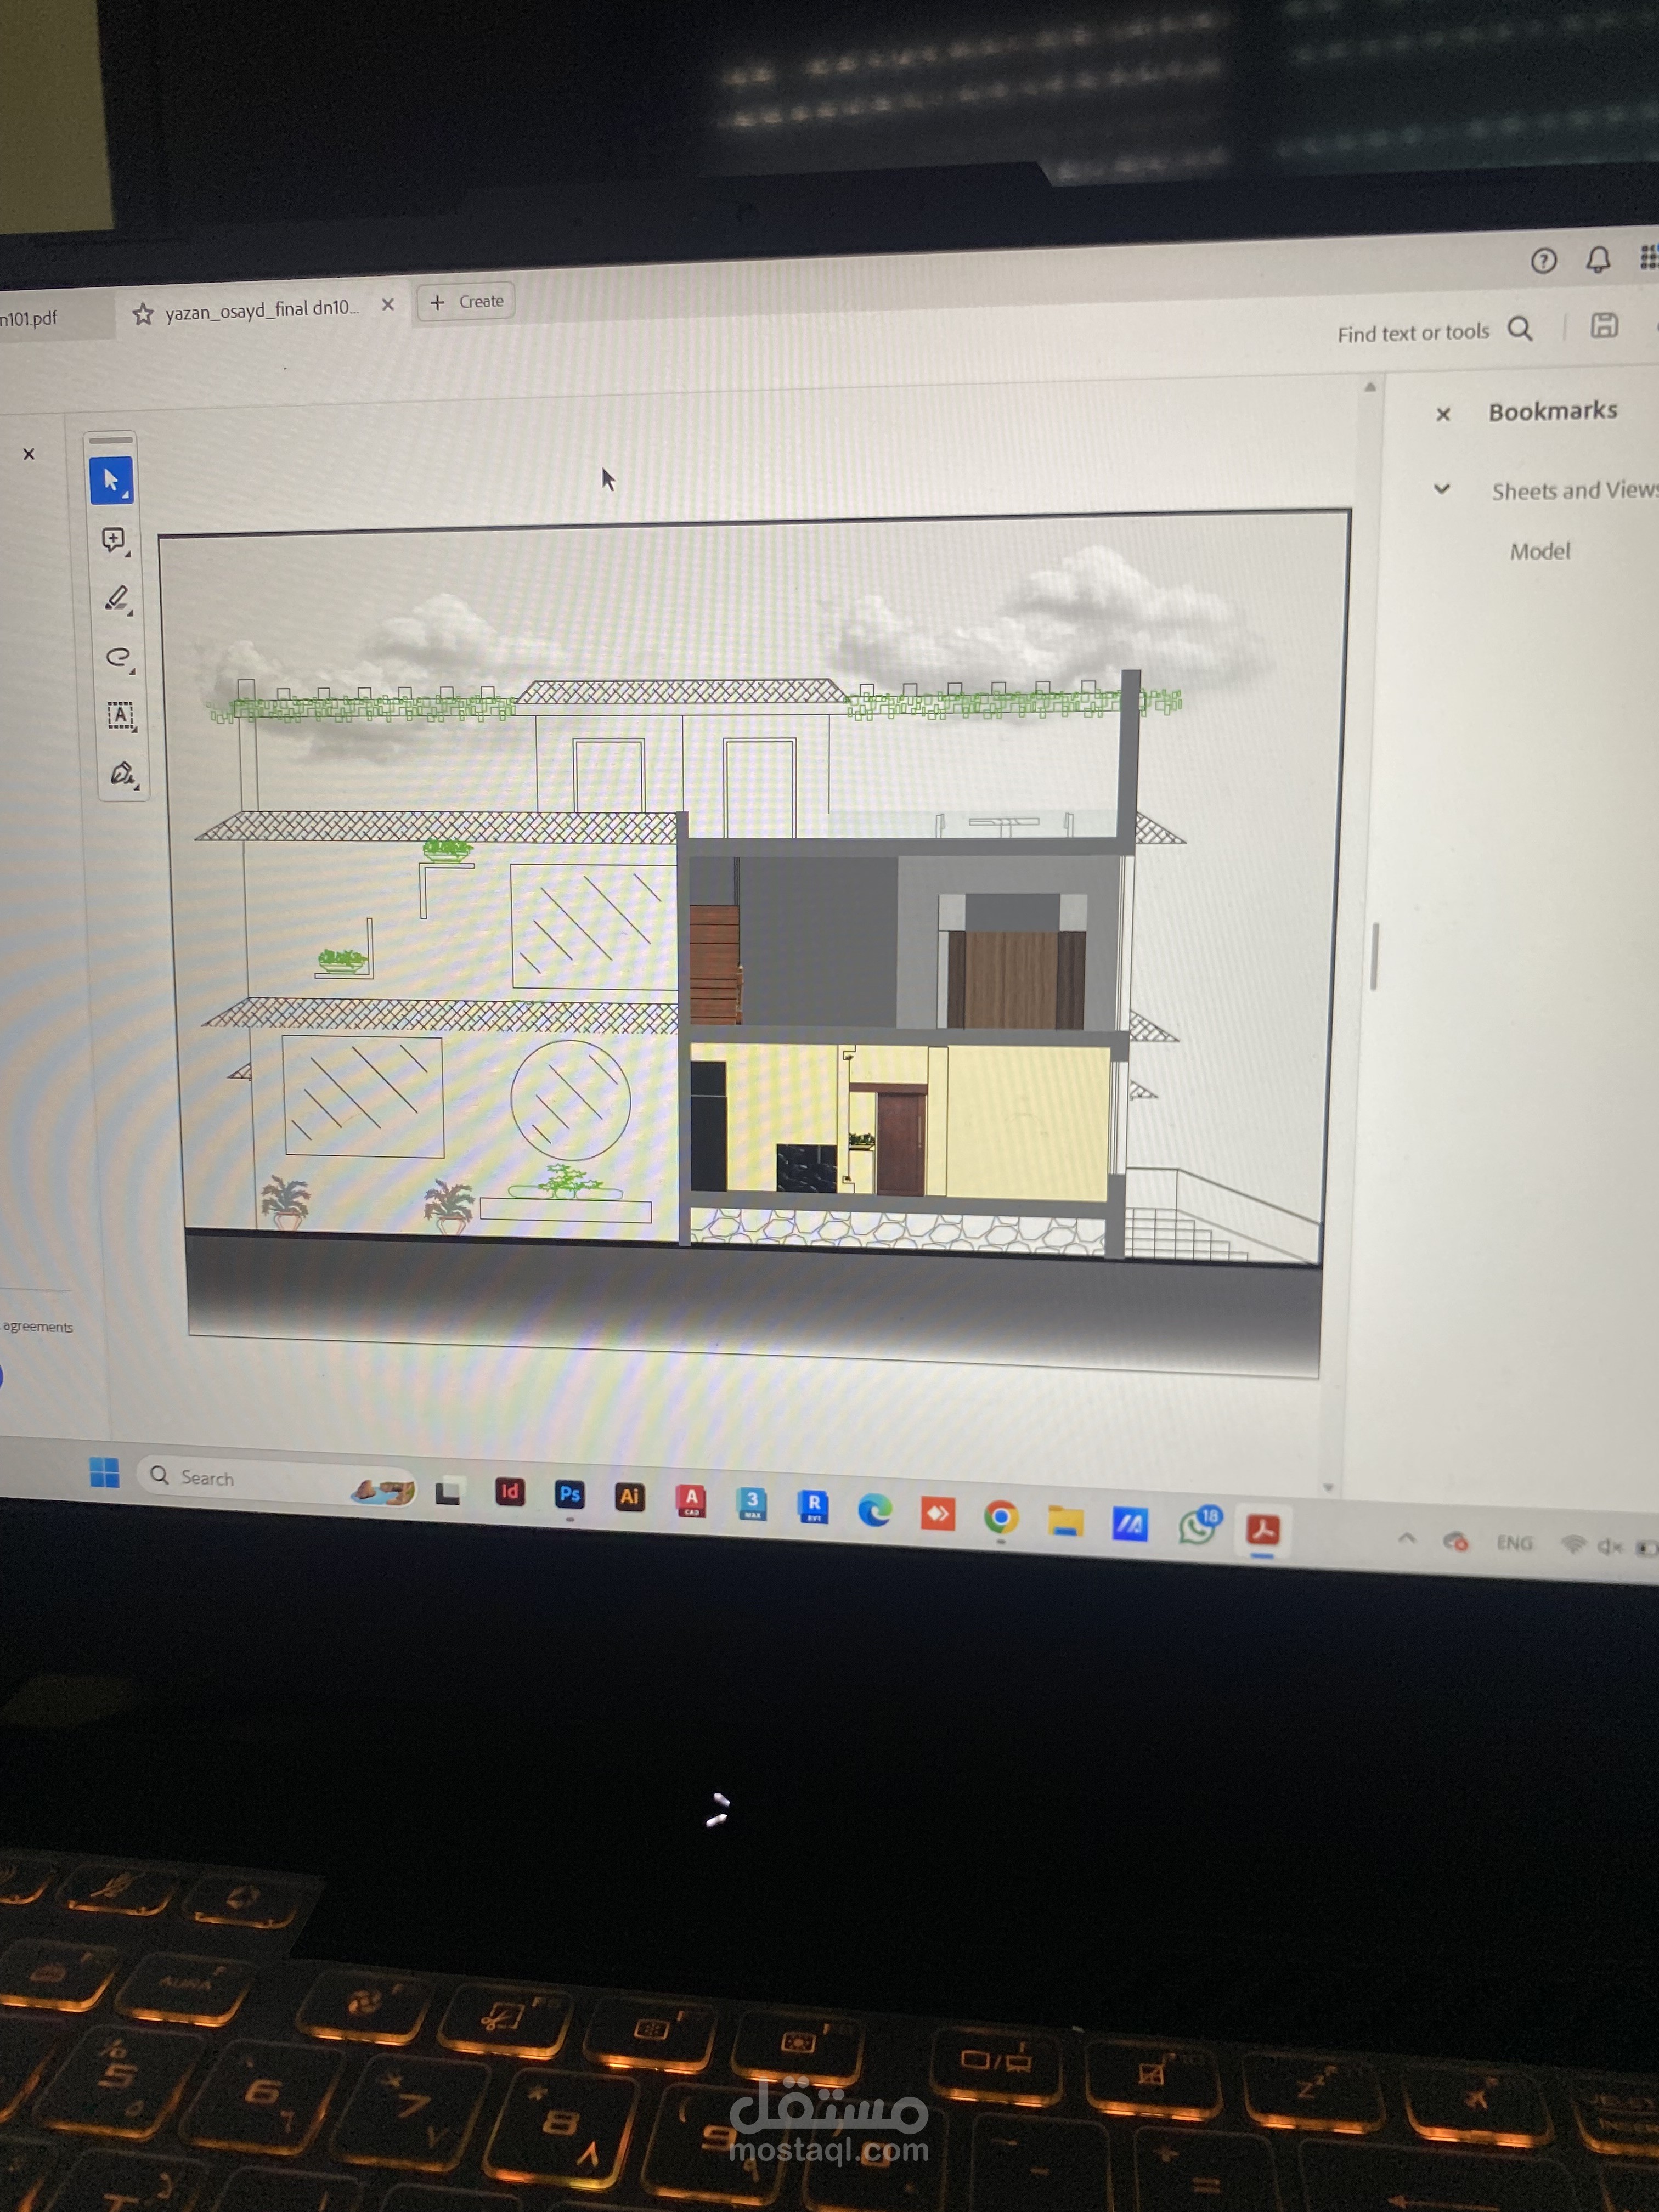Viewport: 1659px width, 2212px height.
Task: Click the muted volume tray icon
Action: (1609, 1547)
